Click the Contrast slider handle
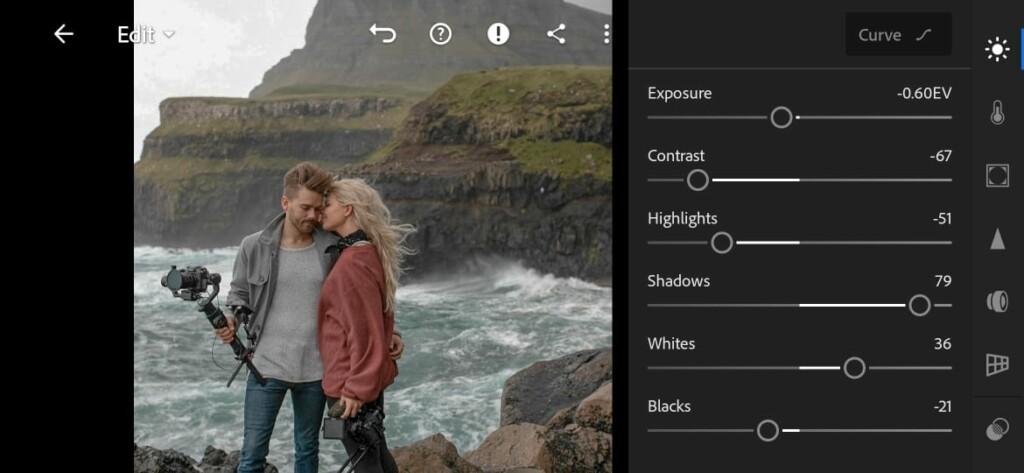The width and height of the screenshot is (1024, 473). 697,180
